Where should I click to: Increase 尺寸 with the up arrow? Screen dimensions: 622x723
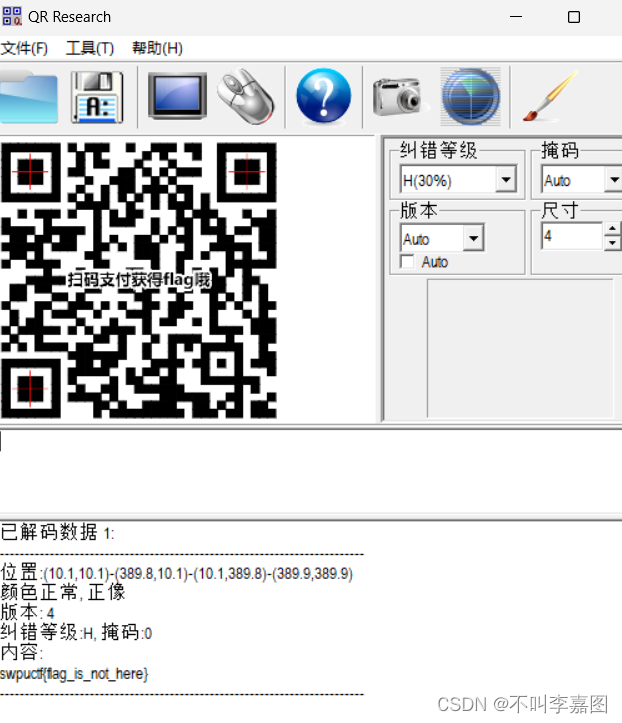coord(612,229)
